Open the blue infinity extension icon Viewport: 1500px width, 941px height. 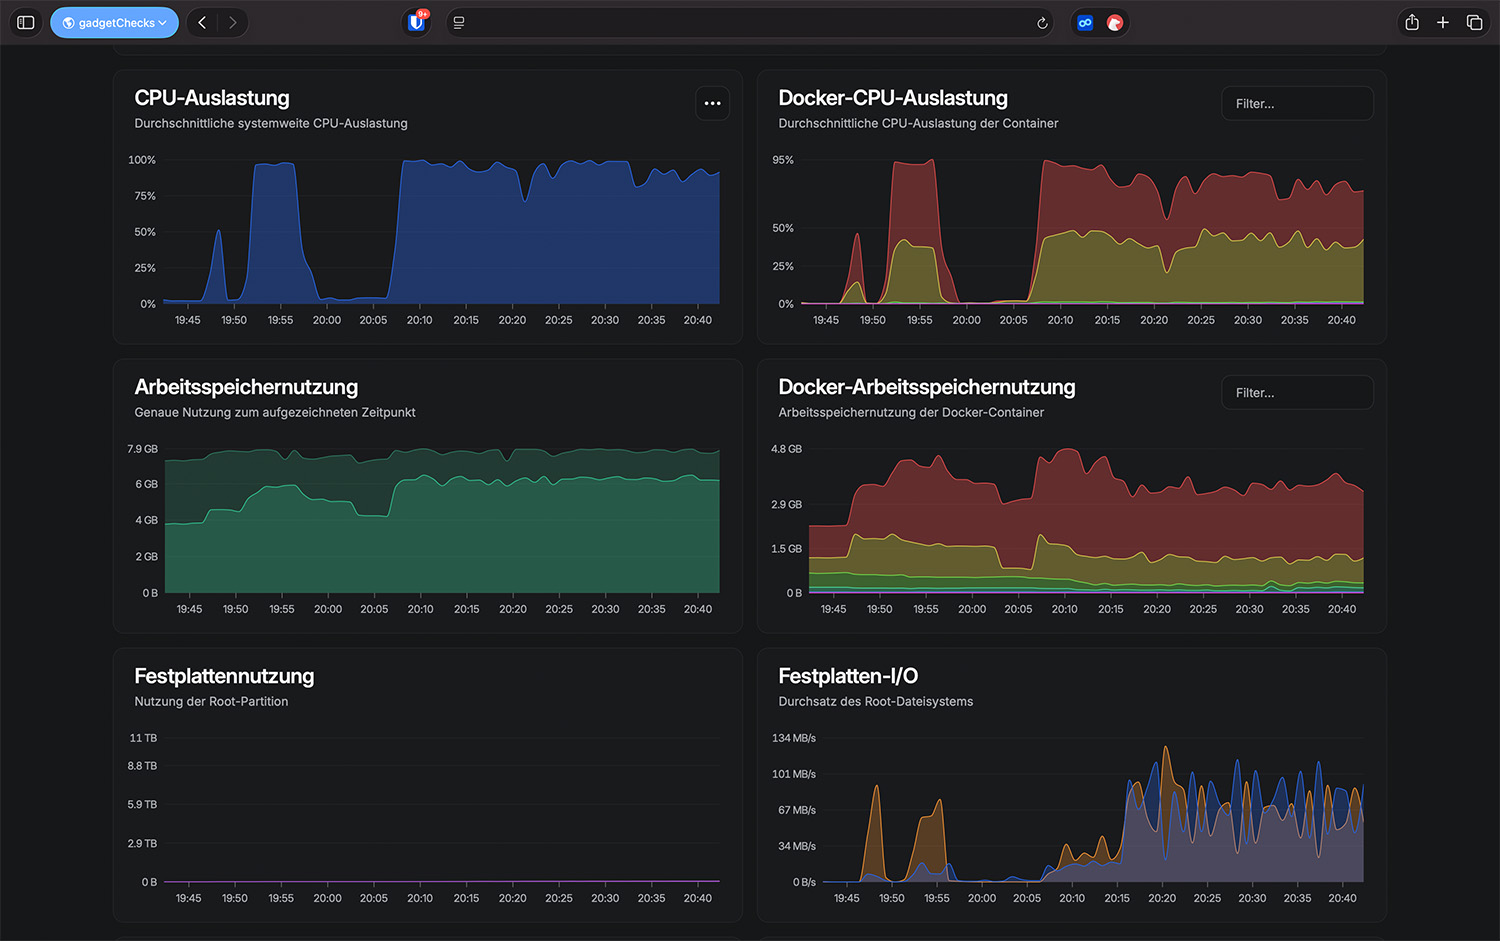pos(1085,23)
